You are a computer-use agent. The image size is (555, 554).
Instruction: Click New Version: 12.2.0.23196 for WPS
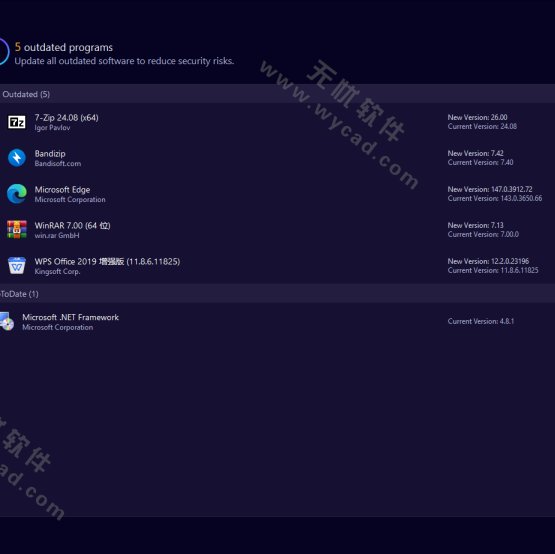tap(488, 261)
